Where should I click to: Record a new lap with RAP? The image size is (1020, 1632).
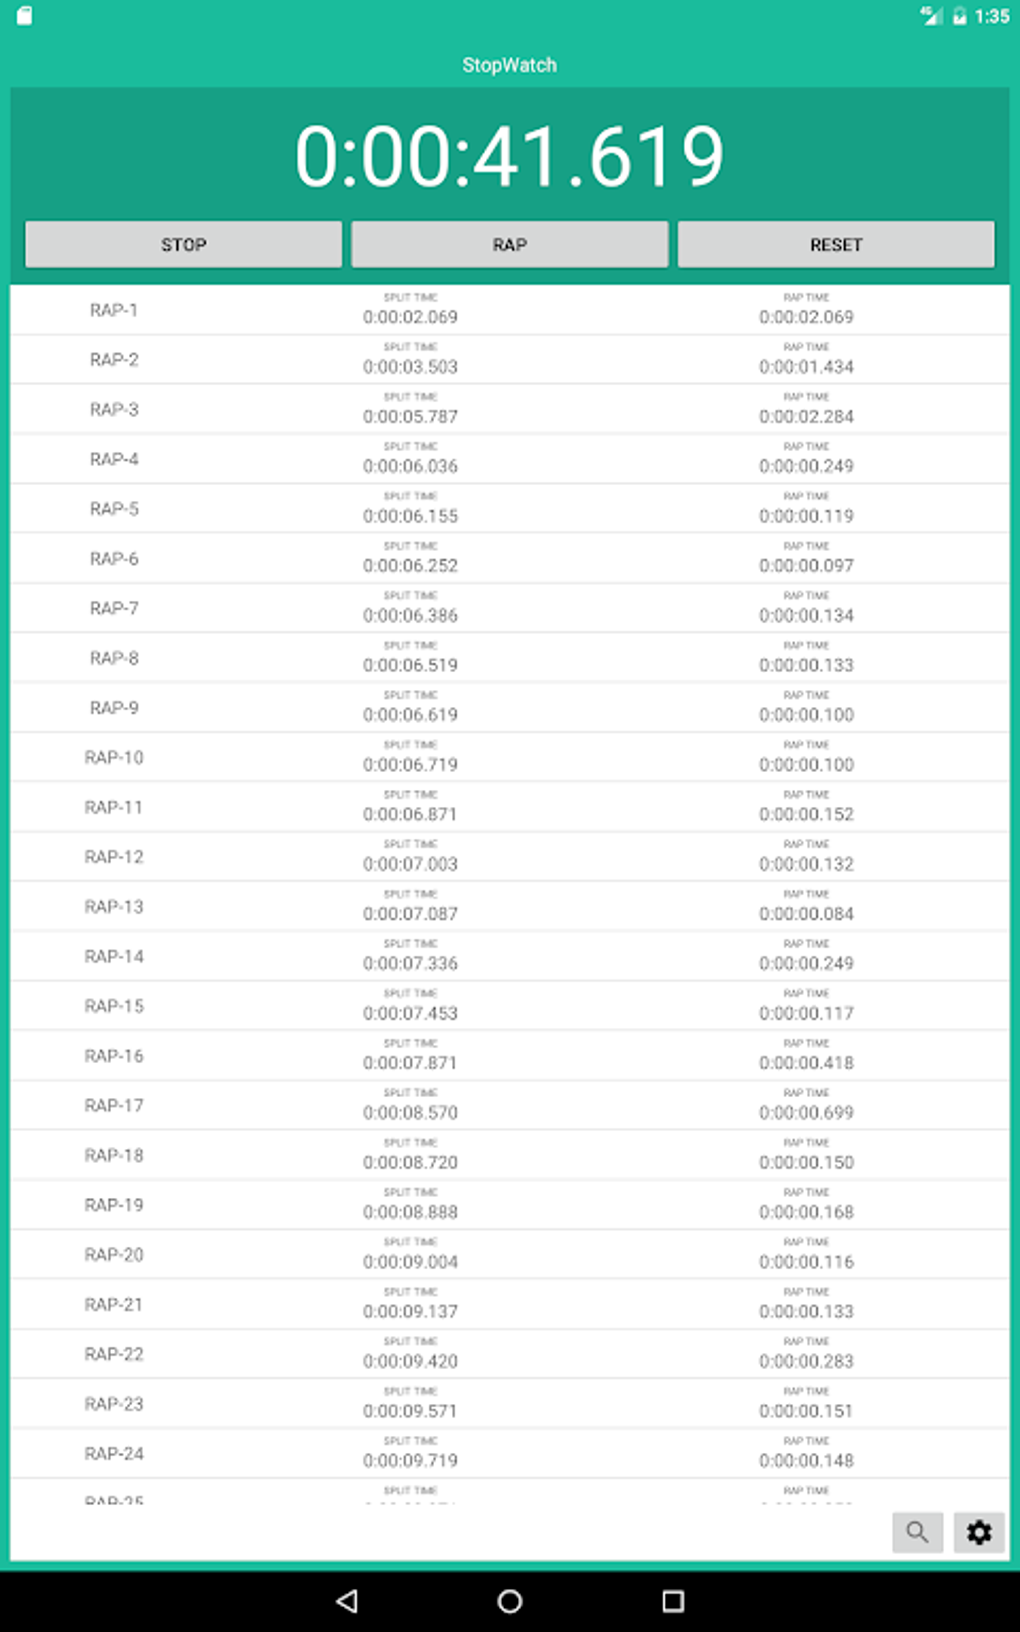point(509,245)
